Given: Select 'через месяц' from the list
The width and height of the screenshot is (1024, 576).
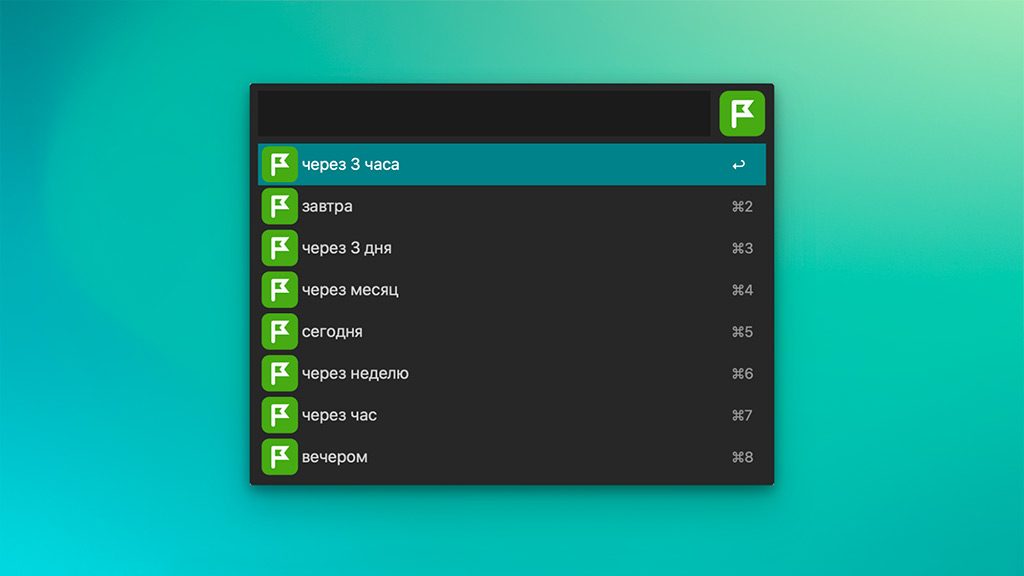Looking at the screenshot, I should point(512,290).
